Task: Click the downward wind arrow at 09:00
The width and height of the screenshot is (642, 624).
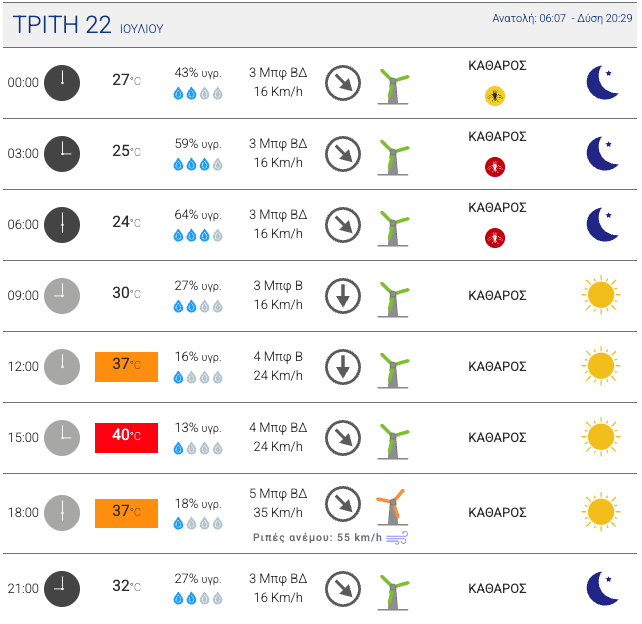Action: pos(343,296)
